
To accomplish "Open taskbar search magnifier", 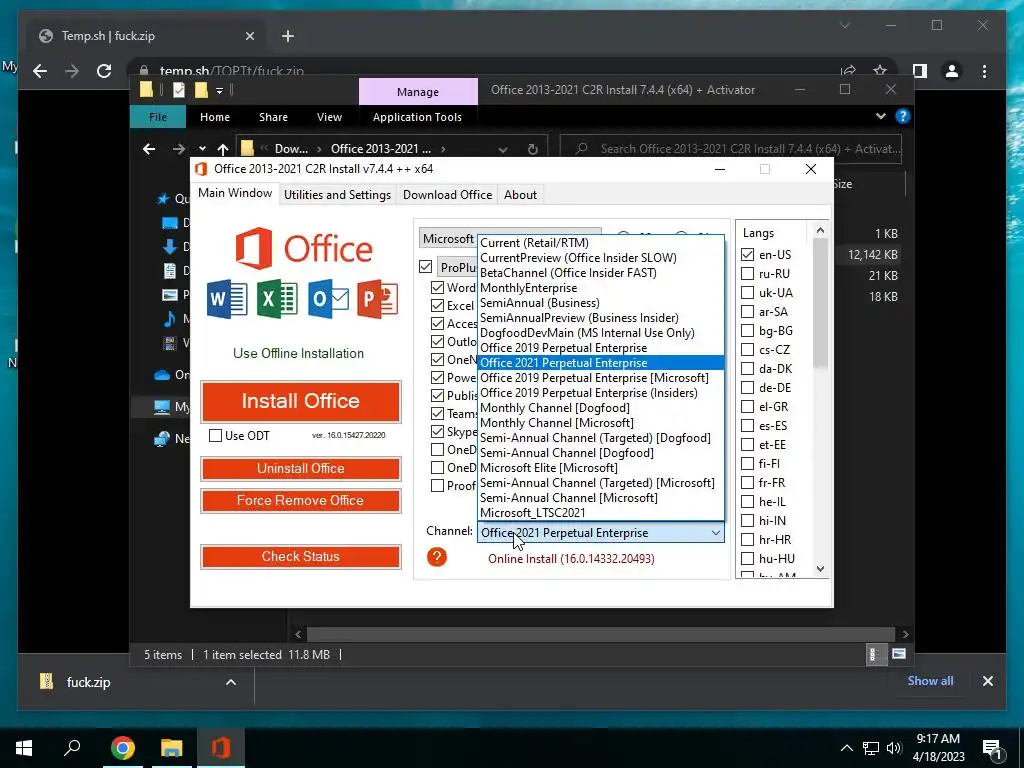I will pos(72,747).
